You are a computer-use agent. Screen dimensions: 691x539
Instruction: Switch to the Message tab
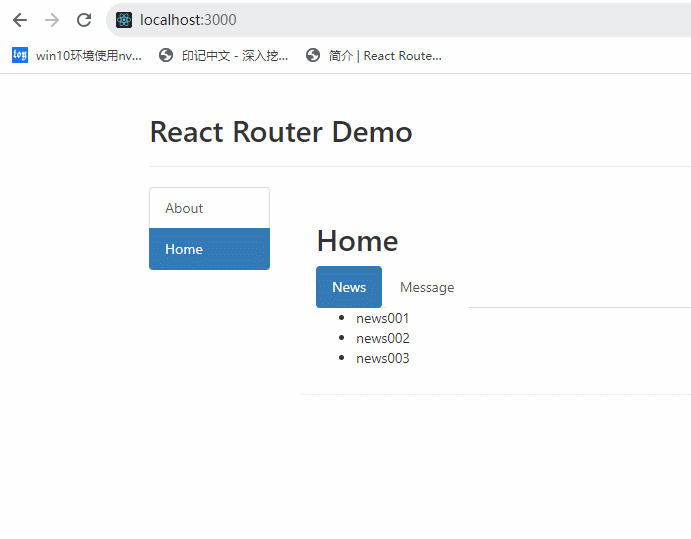click(427, 287)
